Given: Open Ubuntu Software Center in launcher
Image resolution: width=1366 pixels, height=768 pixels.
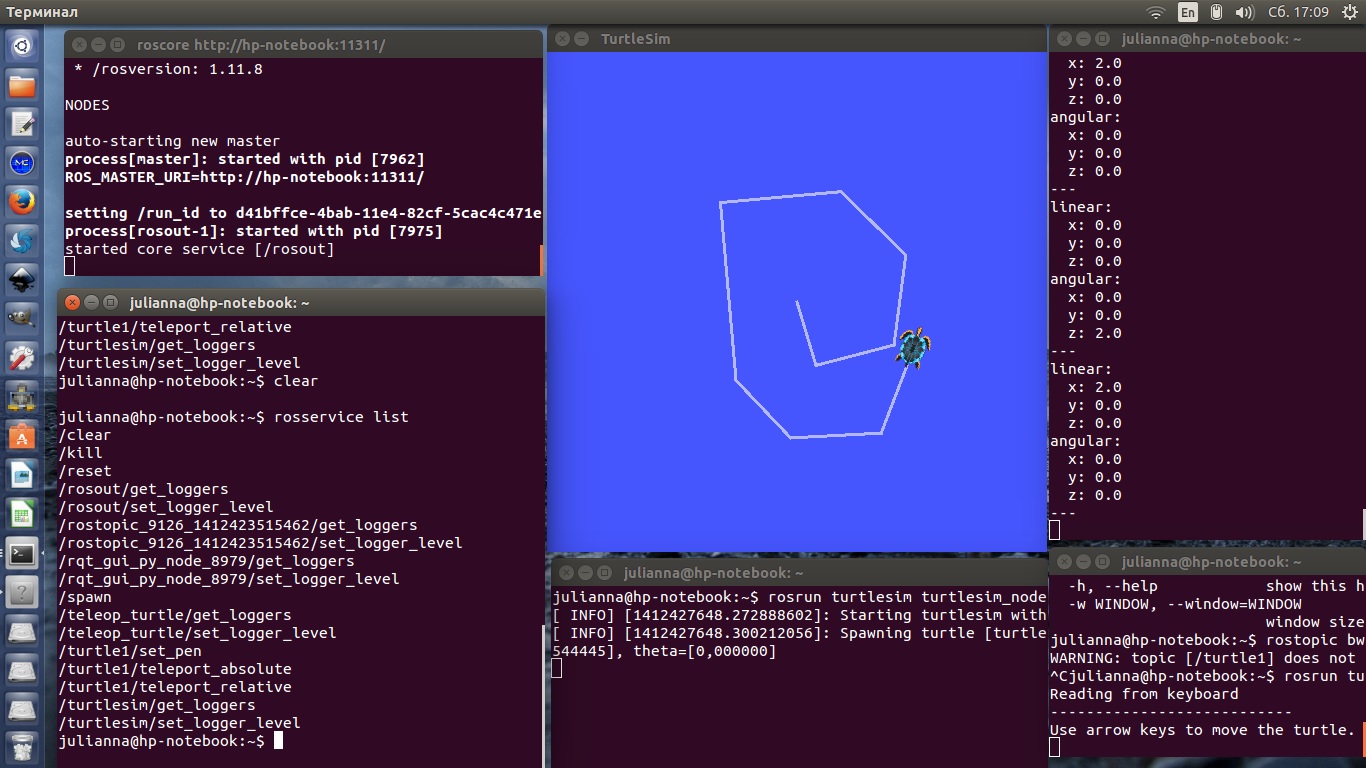Looking at the screenshot, I should pos(22,436).
